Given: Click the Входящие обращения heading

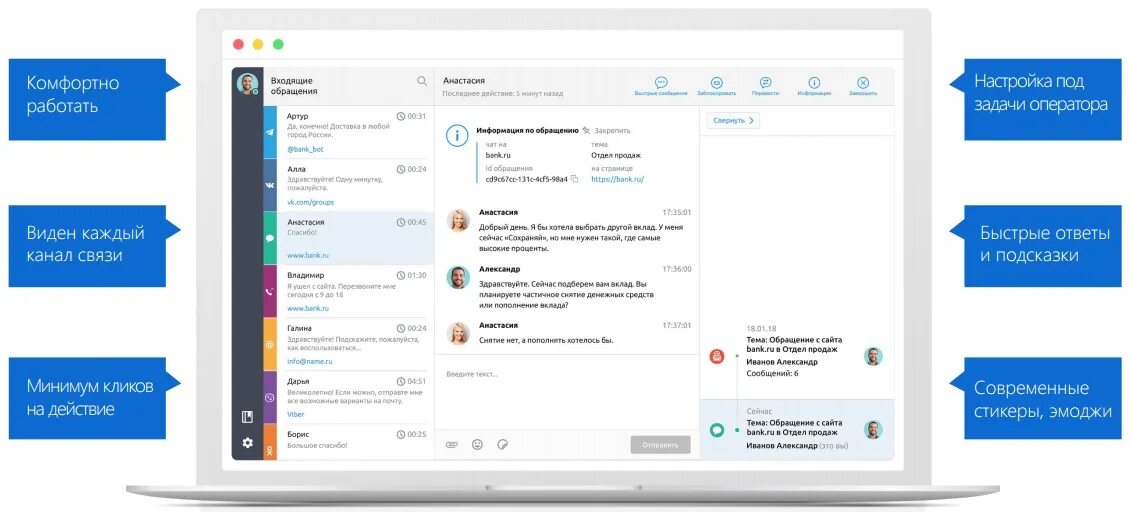Looking at the screenshot, I should (x=292, y=87).
